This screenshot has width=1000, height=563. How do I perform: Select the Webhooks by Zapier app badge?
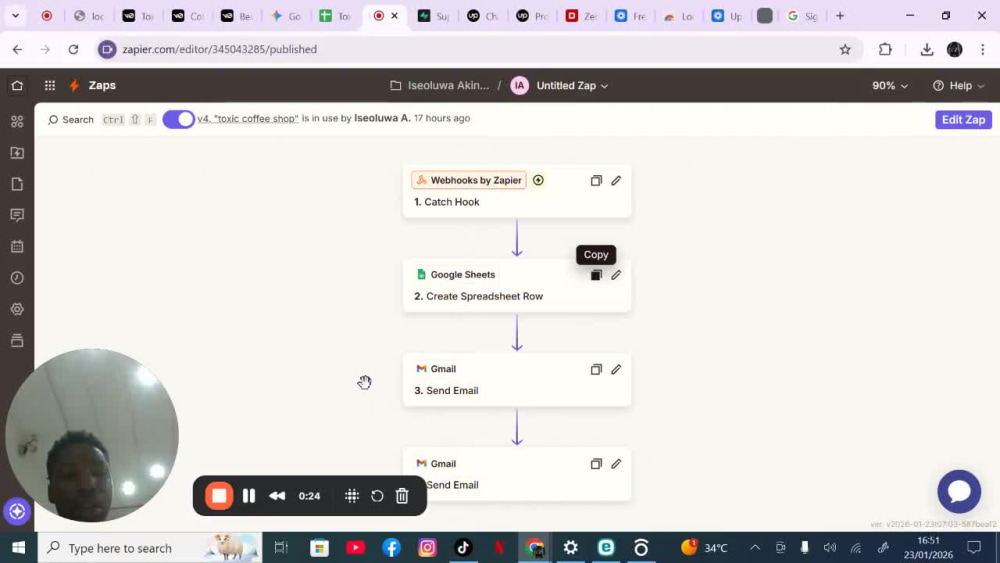tap(469, 180)
